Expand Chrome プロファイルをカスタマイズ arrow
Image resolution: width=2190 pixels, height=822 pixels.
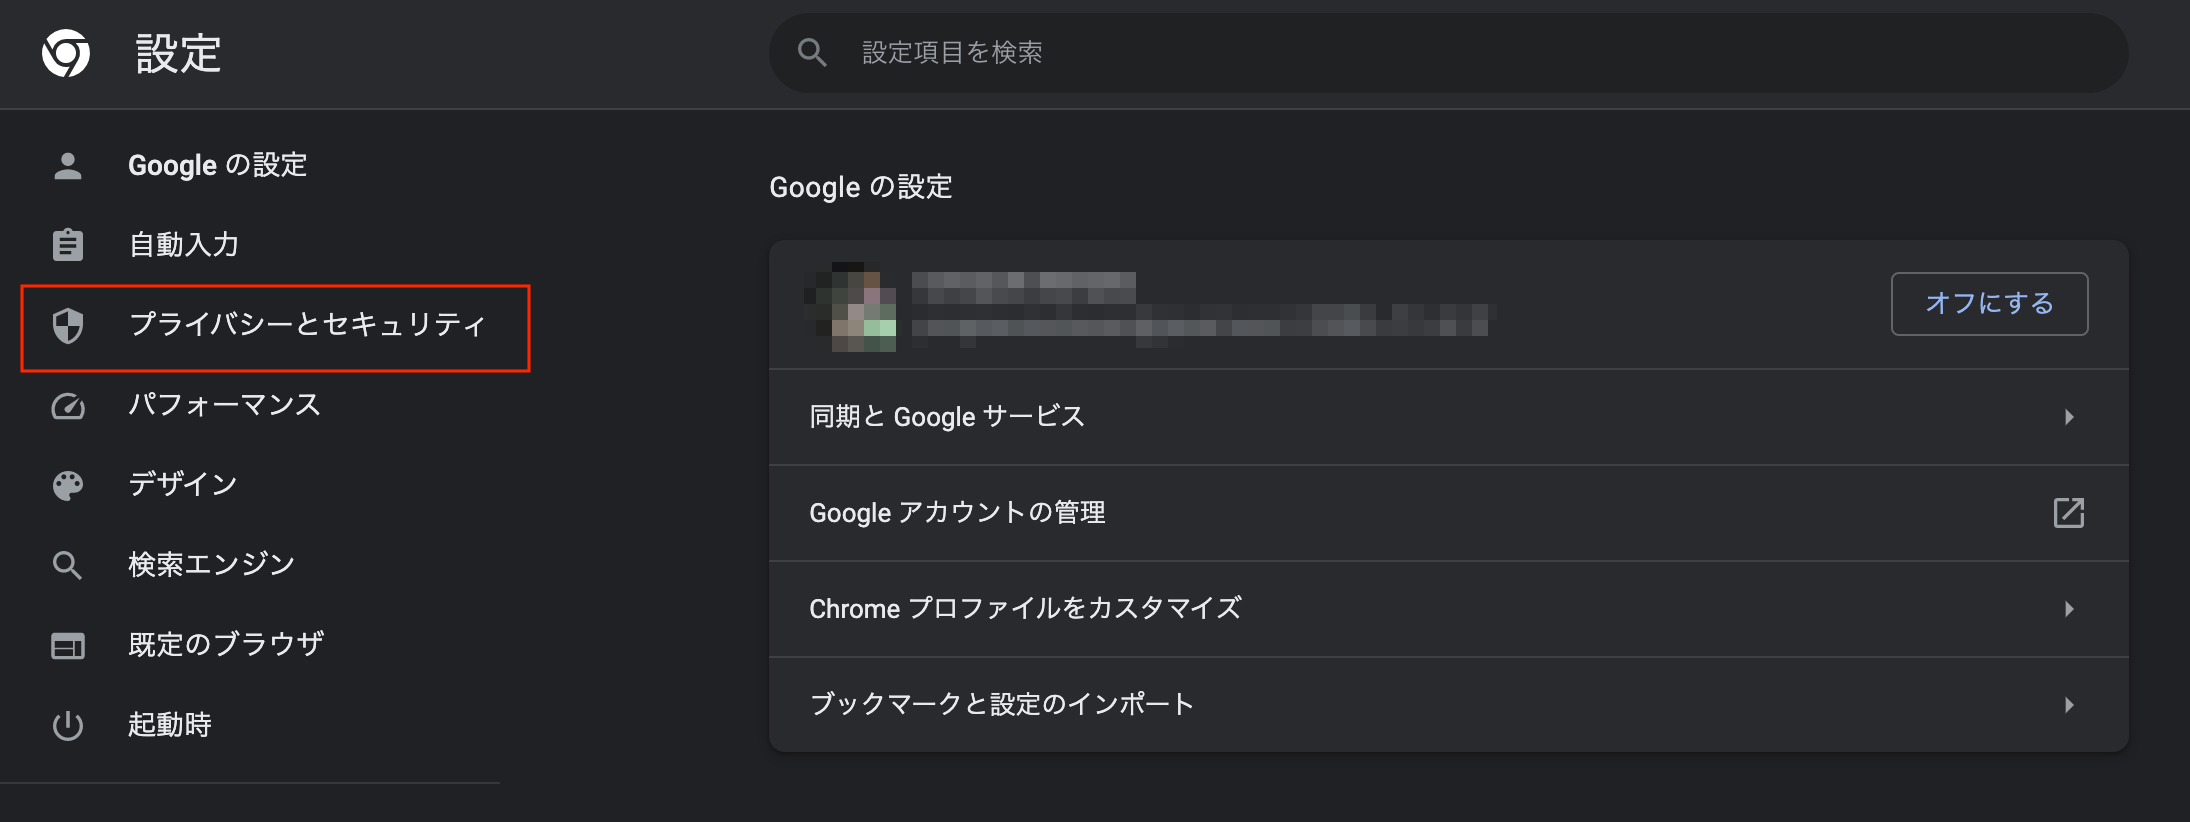[x=2069, y=609]
